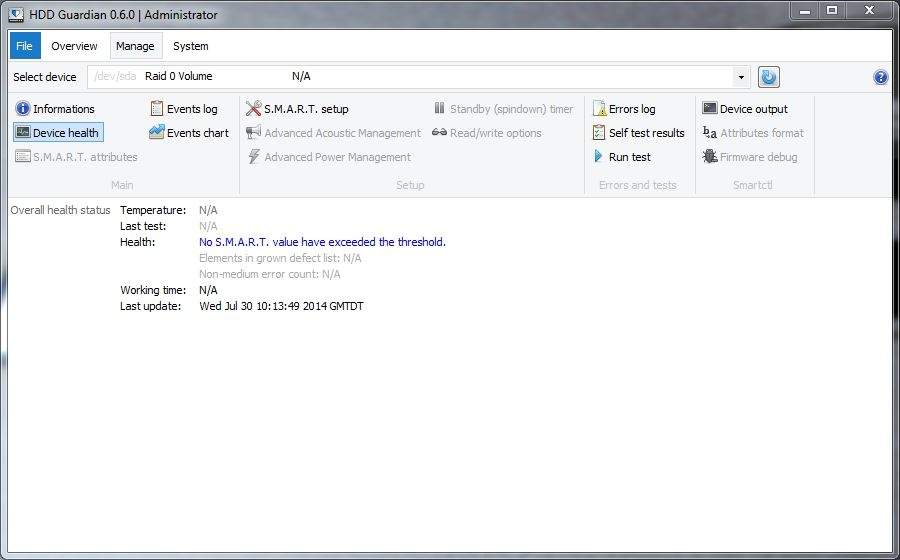Open the Informations panel icon
900x560 pixels.
click(x=23, y=108)
